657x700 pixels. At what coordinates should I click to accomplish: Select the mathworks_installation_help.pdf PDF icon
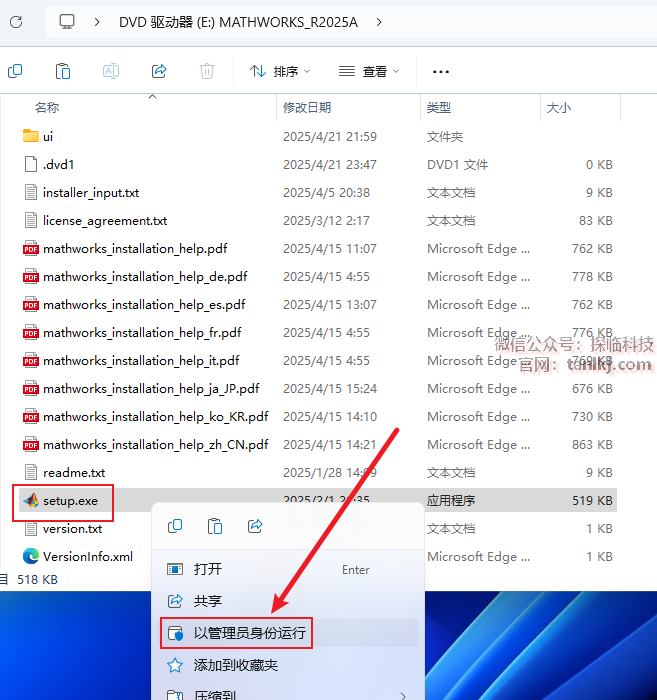pos(31,248)
